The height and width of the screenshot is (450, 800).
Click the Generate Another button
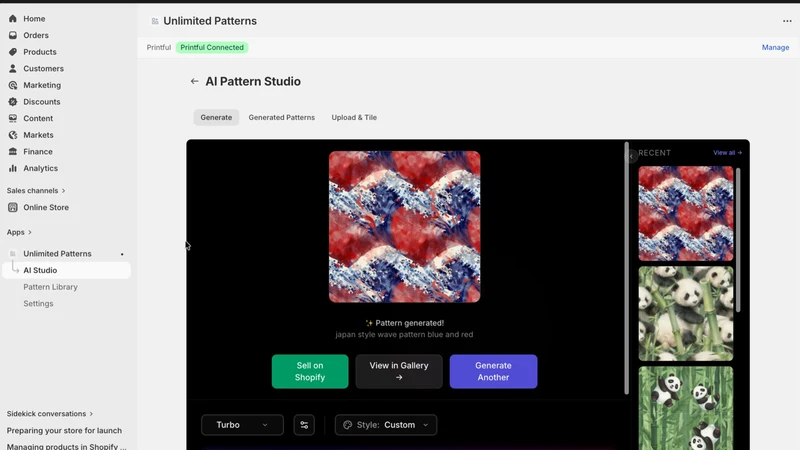pyautogui.click(x=493, y=371)
